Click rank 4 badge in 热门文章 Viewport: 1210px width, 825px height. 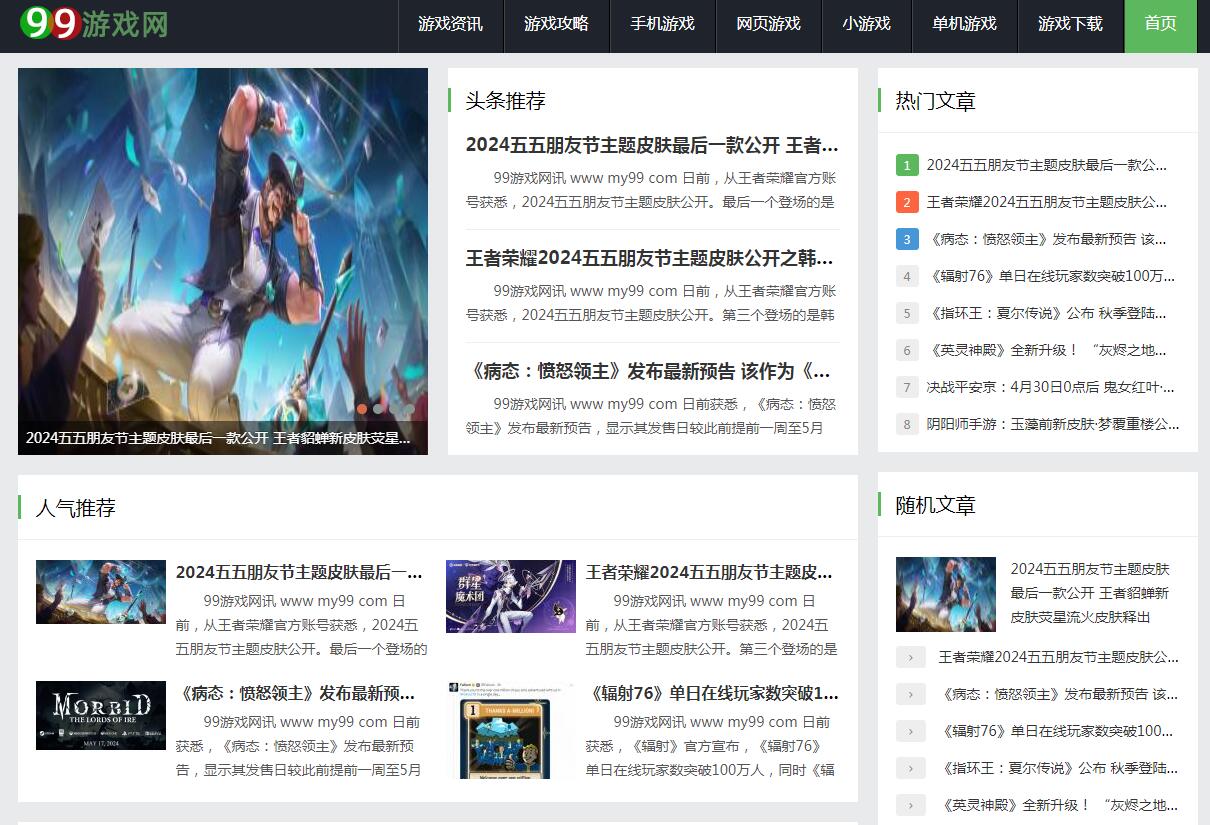click(907, 276)
